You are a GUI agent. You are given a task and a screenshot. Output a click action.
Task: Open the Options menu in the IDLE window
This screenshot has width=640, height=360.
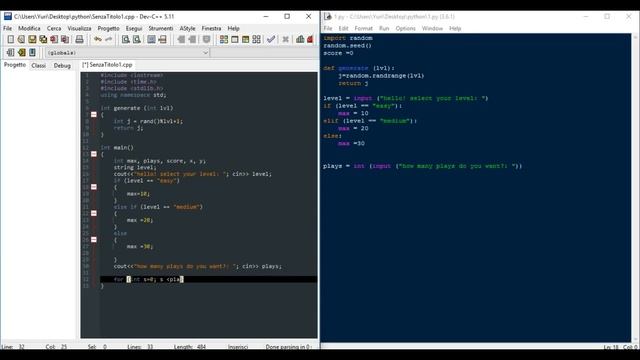pos(405,28)
